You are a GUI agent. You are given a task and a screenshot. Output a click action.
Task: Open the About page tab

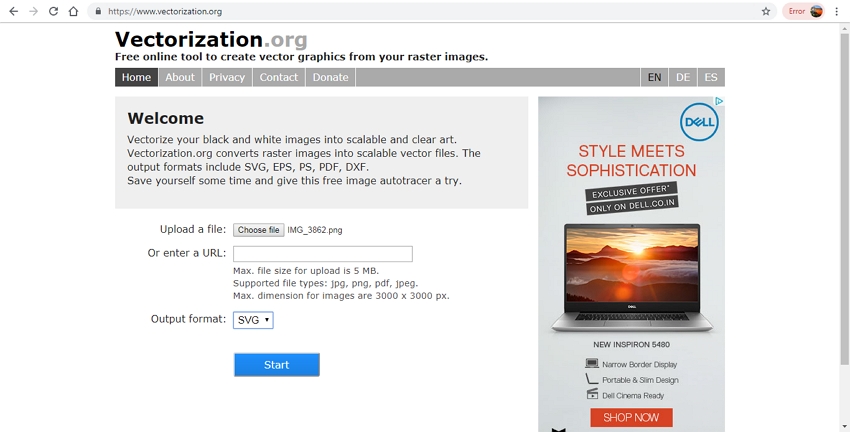pos(180,77)
